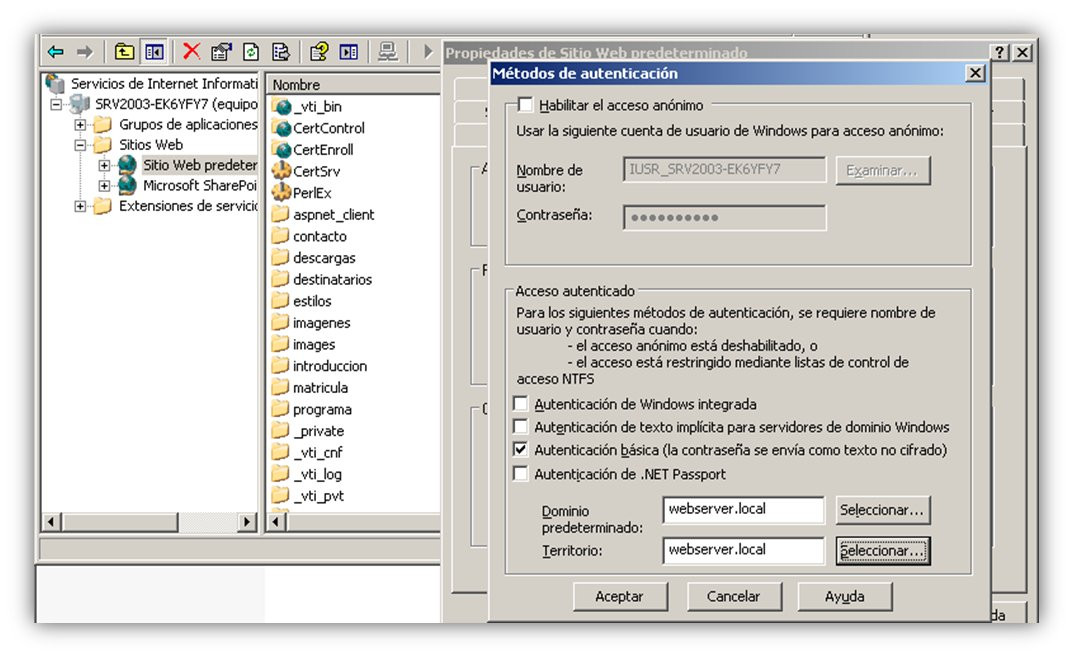This screenshot has width=1073, height=657.
Task: Click the Aceptar button
Action: (x=620, y=597)
